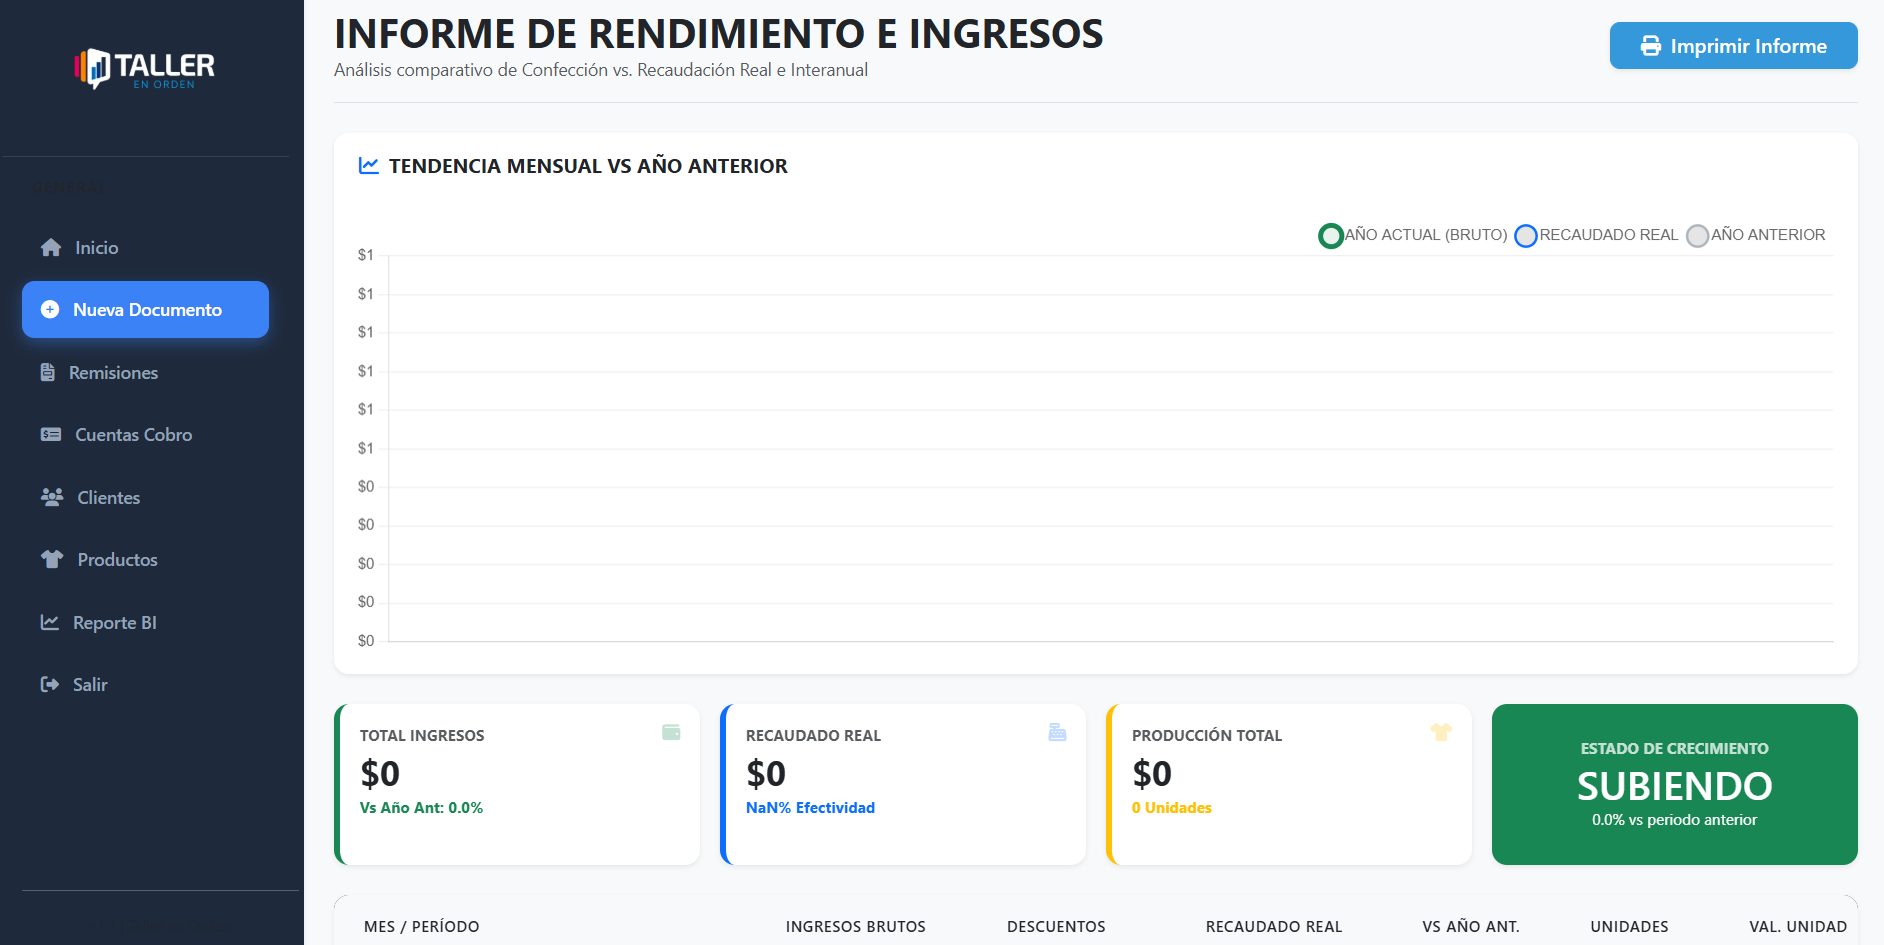
Task: Click the TALLER logo in the sidebar
Action: click(x=145, y=67)
